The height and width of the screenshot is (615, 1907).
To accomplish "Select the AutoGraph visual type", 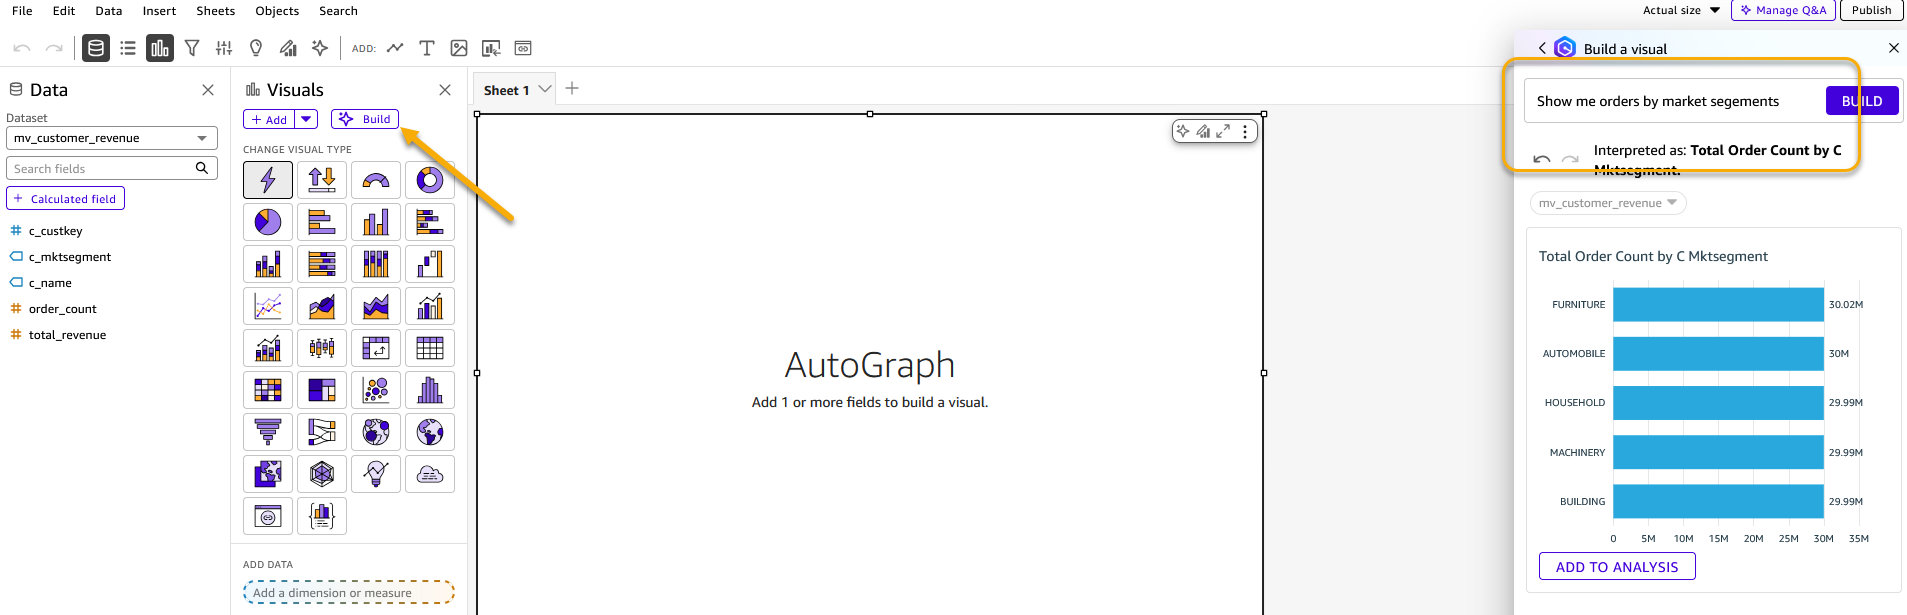I will click(x=267, y=180).
